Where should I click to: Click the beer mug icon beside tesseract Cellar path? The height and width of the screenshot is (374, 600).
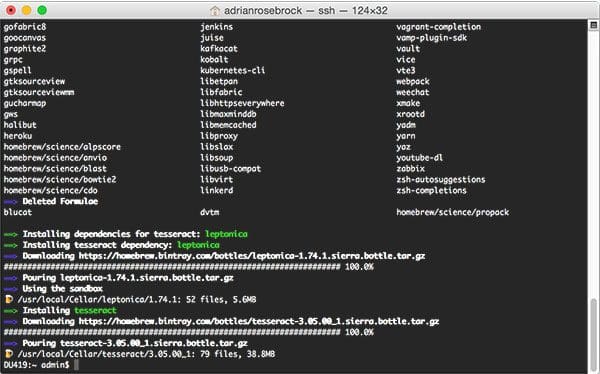(x=8, y=354)
